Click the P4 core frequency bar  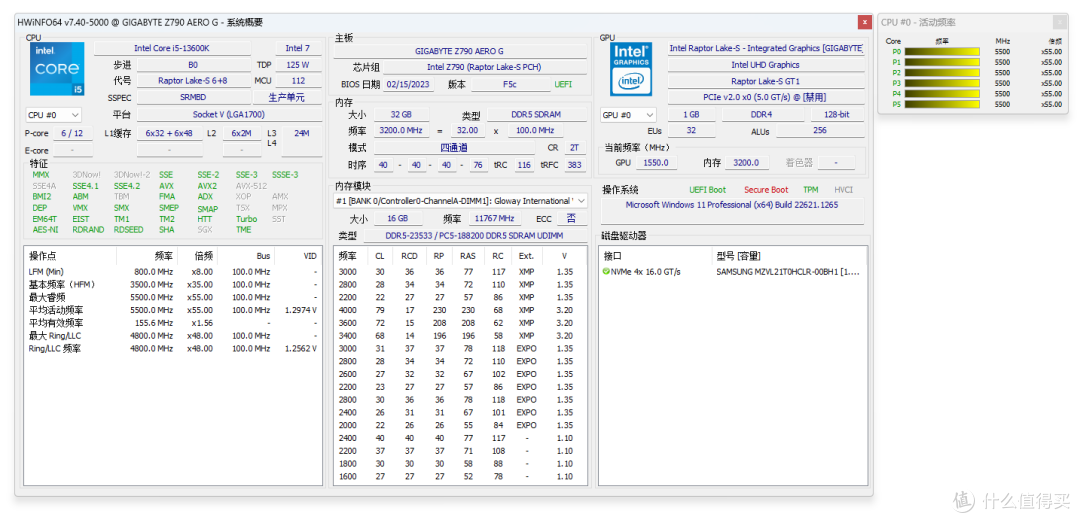pos(942,94)
